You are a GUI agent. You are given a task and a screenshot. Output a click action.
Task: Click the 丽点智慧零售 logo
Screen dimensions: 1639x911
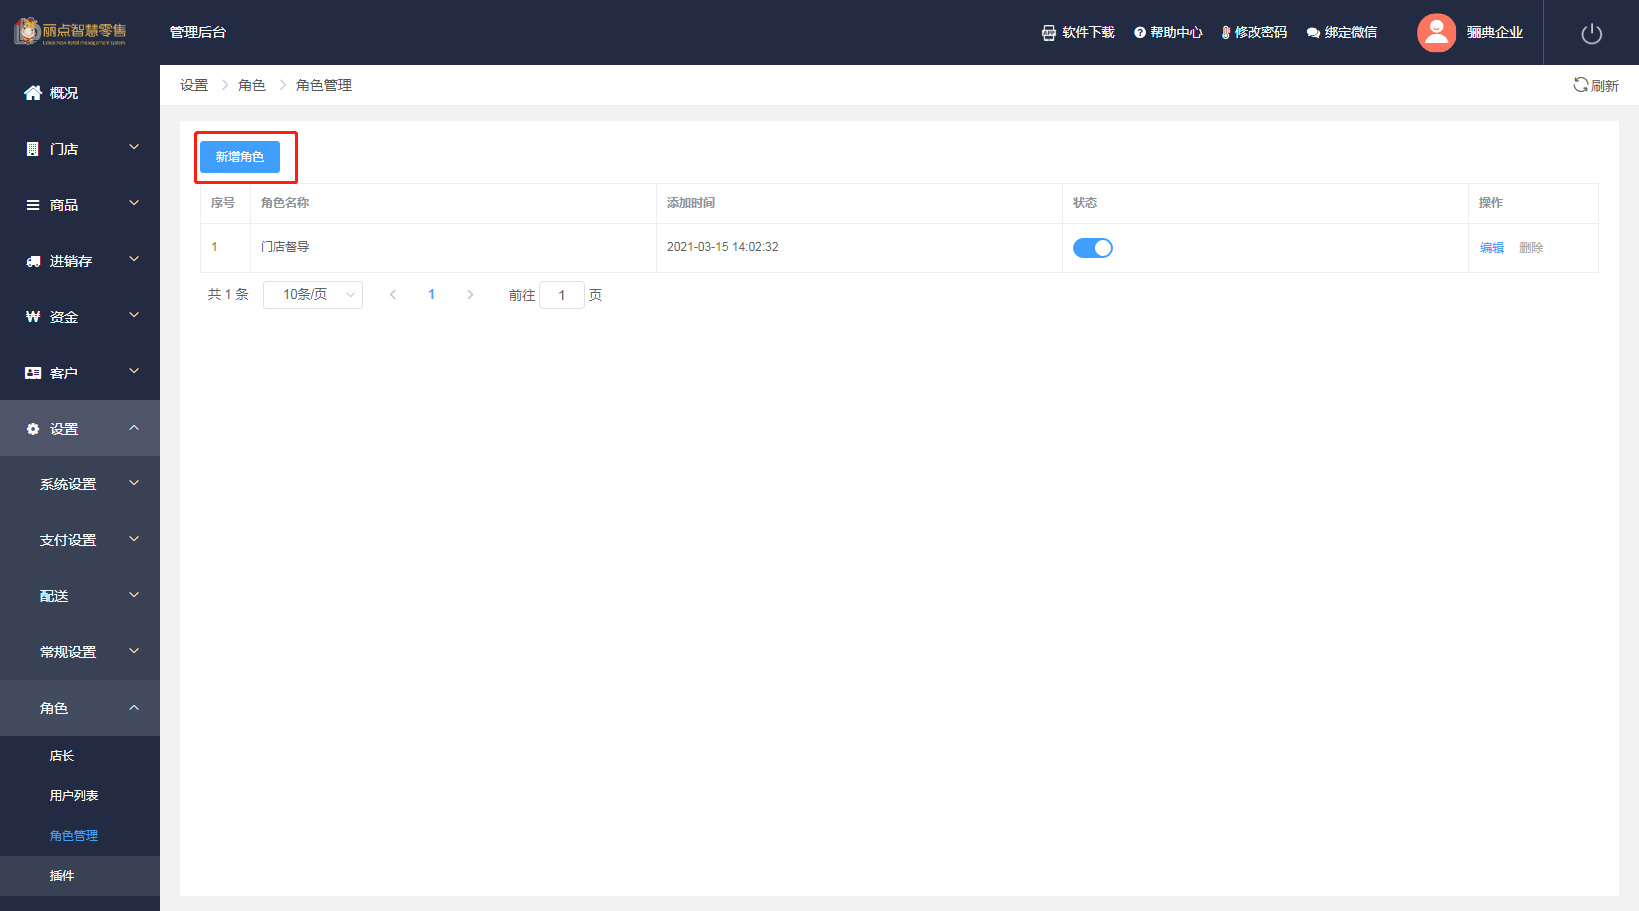click(x=70, y=31)
